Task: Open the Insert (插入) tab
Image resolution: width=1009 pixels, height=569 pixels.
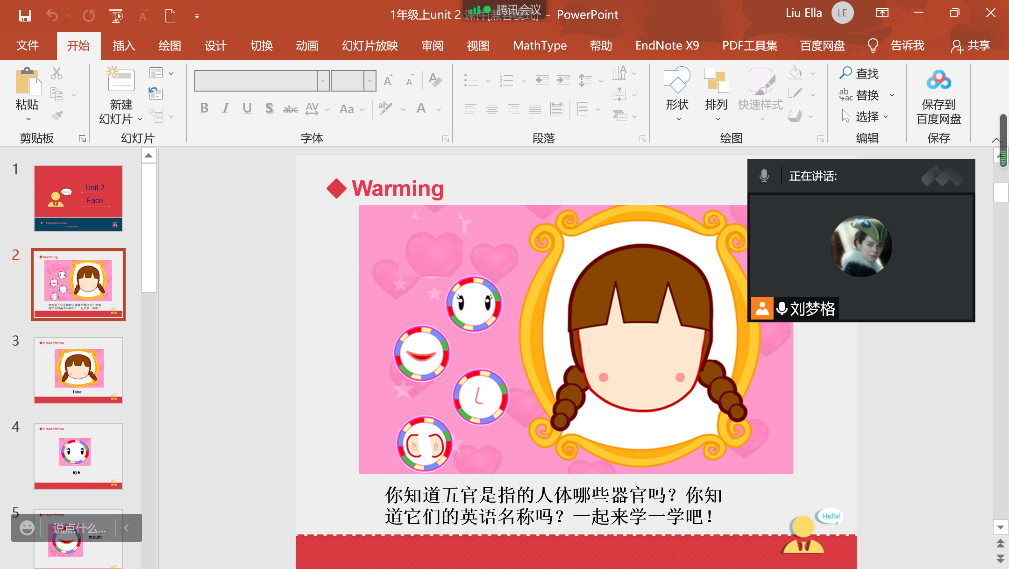Action: [124, 46]
